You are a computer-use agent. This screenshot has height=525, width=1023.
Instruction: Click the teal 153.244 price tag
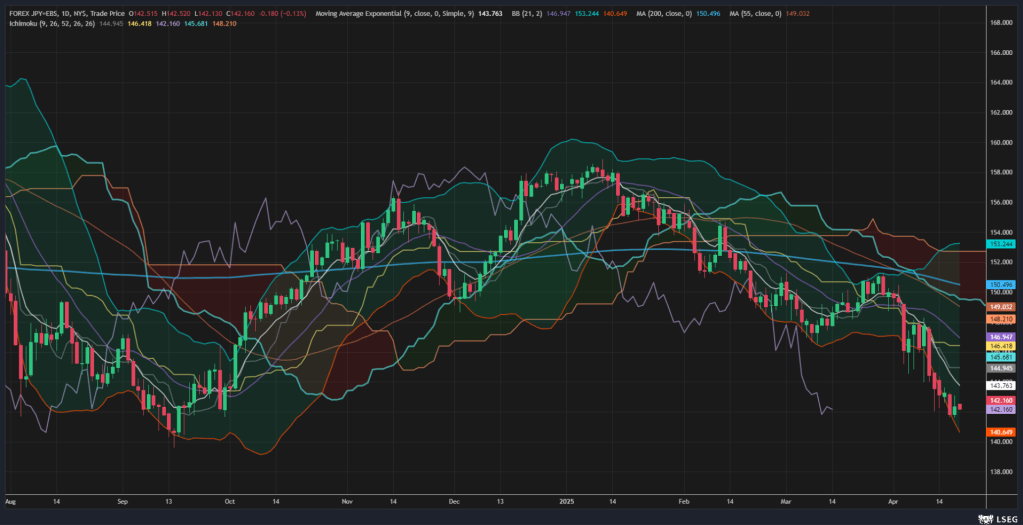point(1002,243)
